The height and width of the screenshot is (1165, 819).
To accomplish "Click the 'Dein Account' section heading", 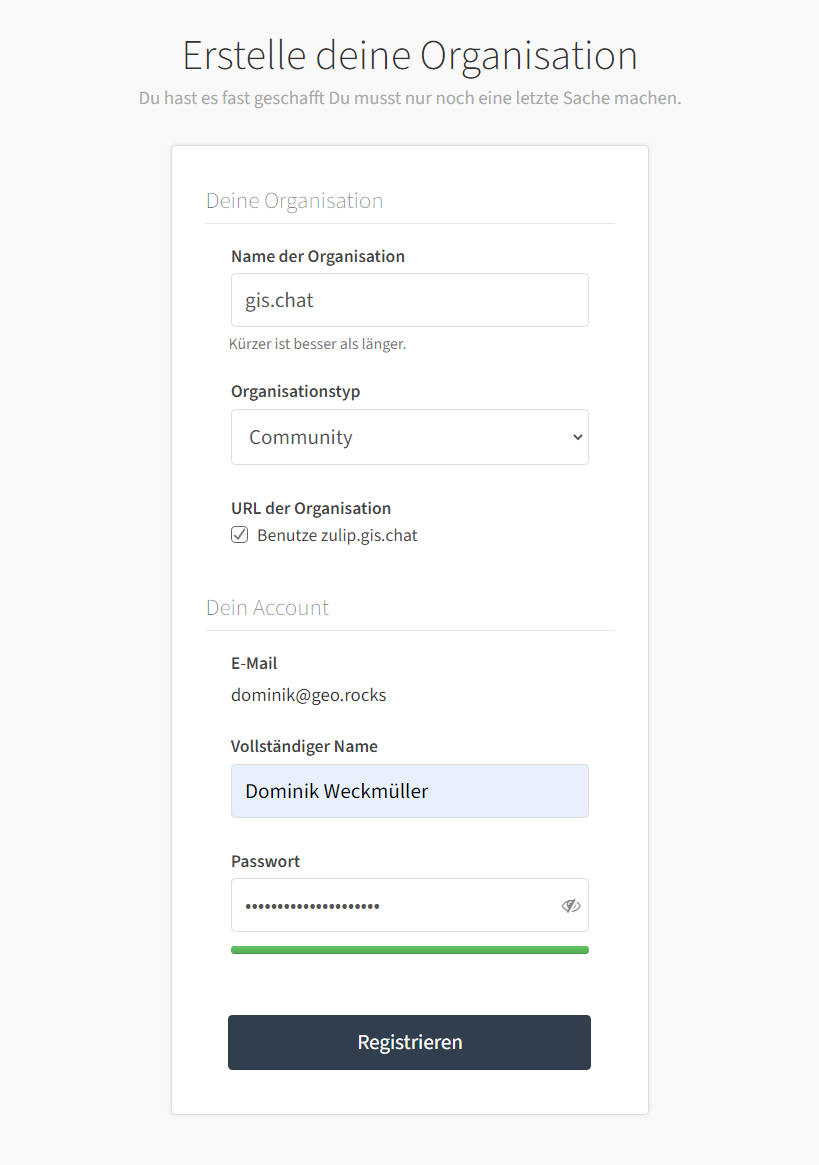I will coord(268,608).
